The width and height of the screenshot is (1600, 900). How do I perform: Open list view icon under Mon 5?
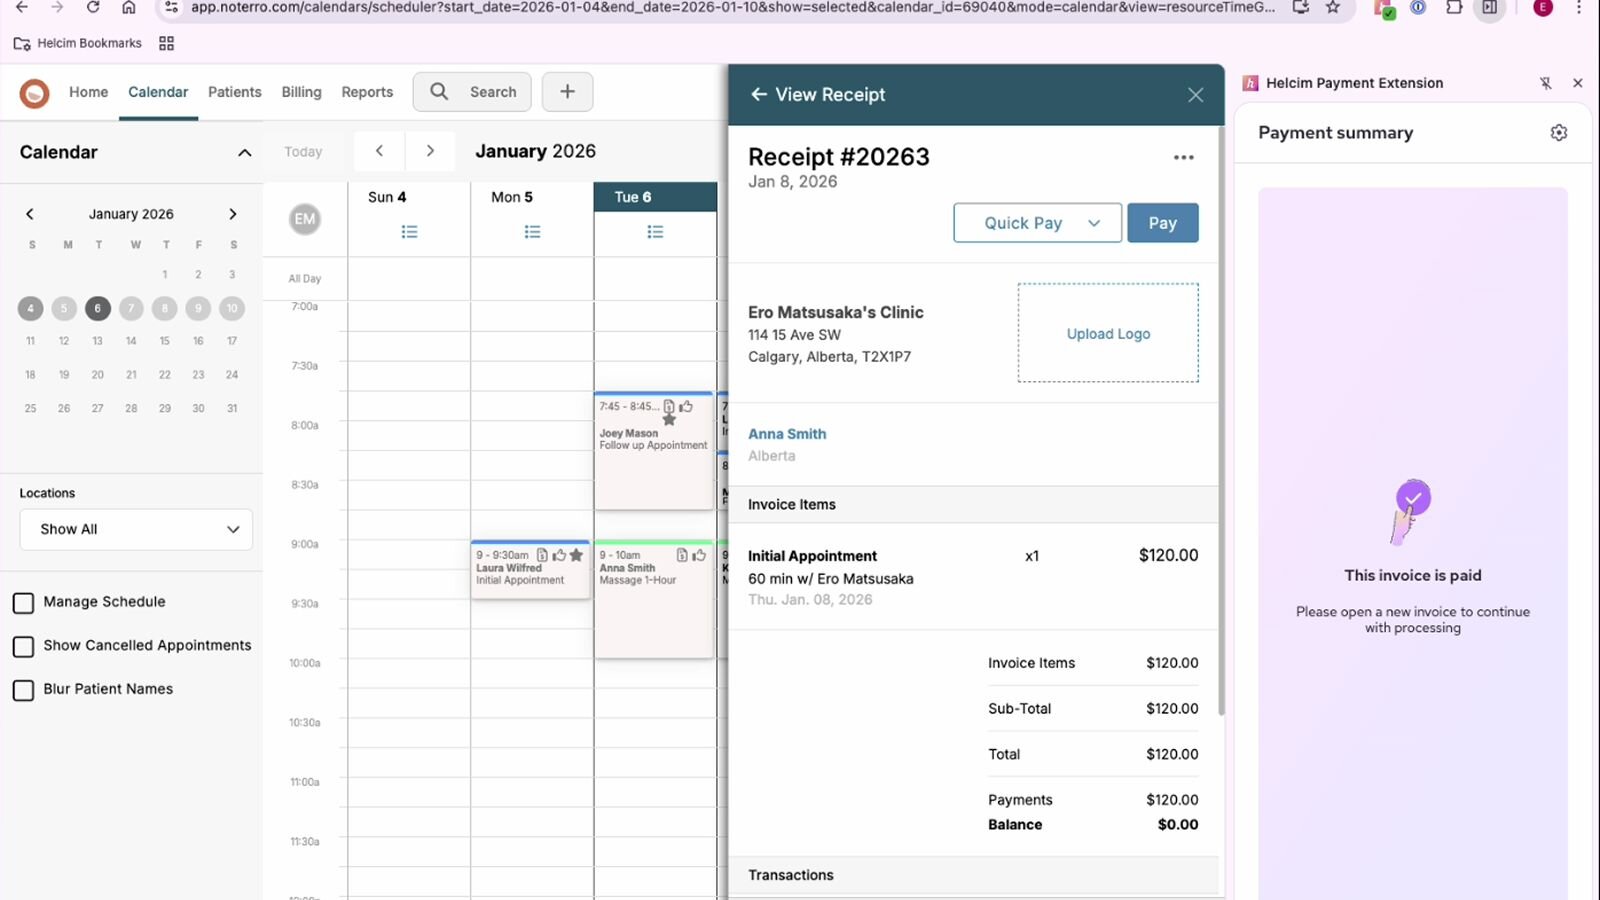(532, 232)
